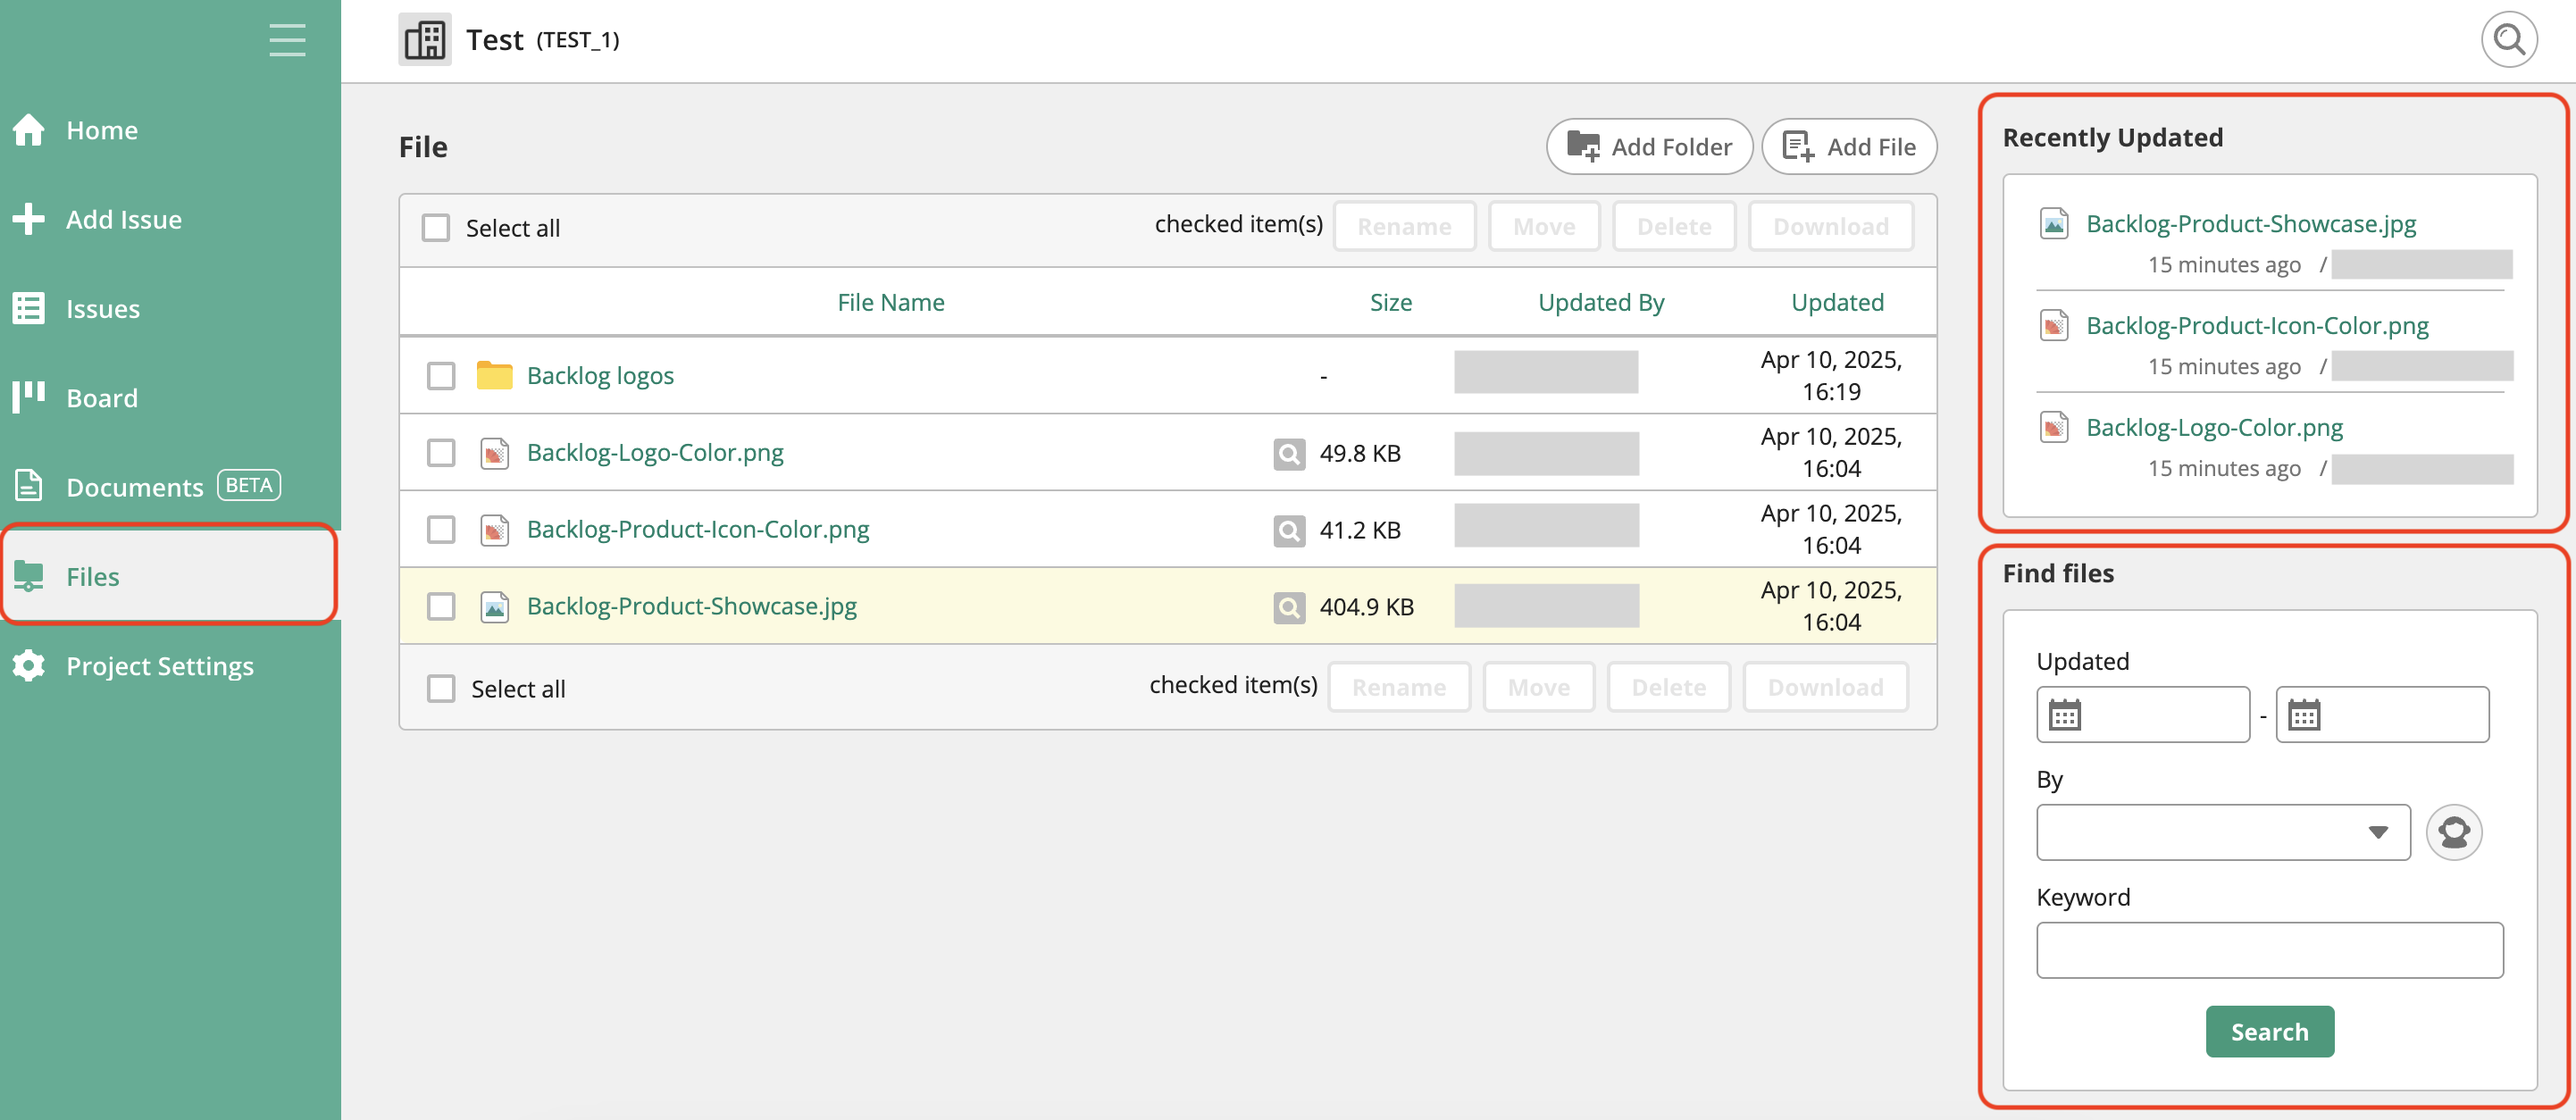
Task: Preview Backlog-Product-Icon-Color.png with magnifier icon
Action: click(x=1289, y=531)
